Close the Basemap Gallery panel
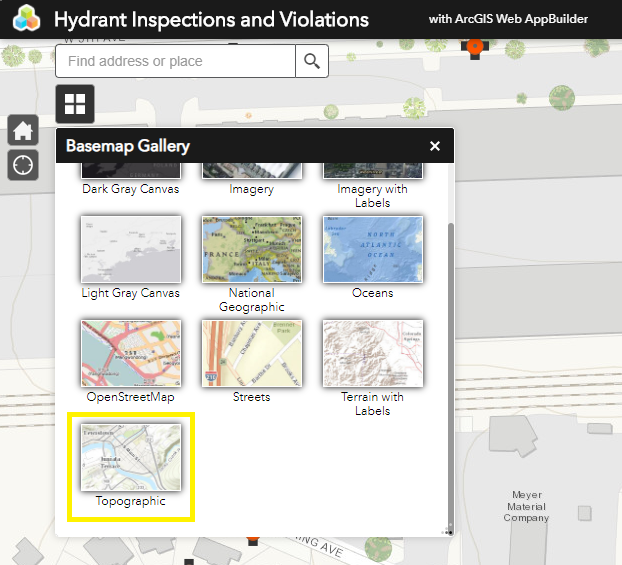The height and width of the screenshot is (565, 622). point(435,146)
